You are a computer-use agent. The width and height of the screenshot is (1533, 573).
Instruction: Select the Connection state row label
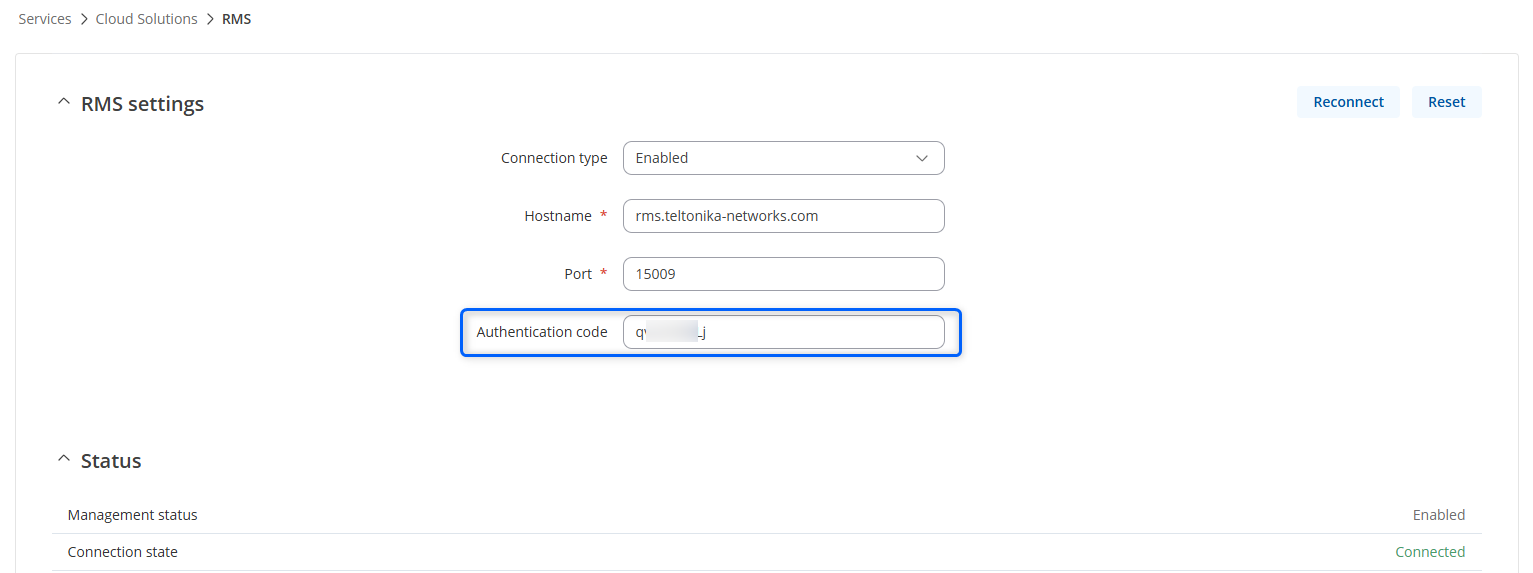click(x=122, y=552)
